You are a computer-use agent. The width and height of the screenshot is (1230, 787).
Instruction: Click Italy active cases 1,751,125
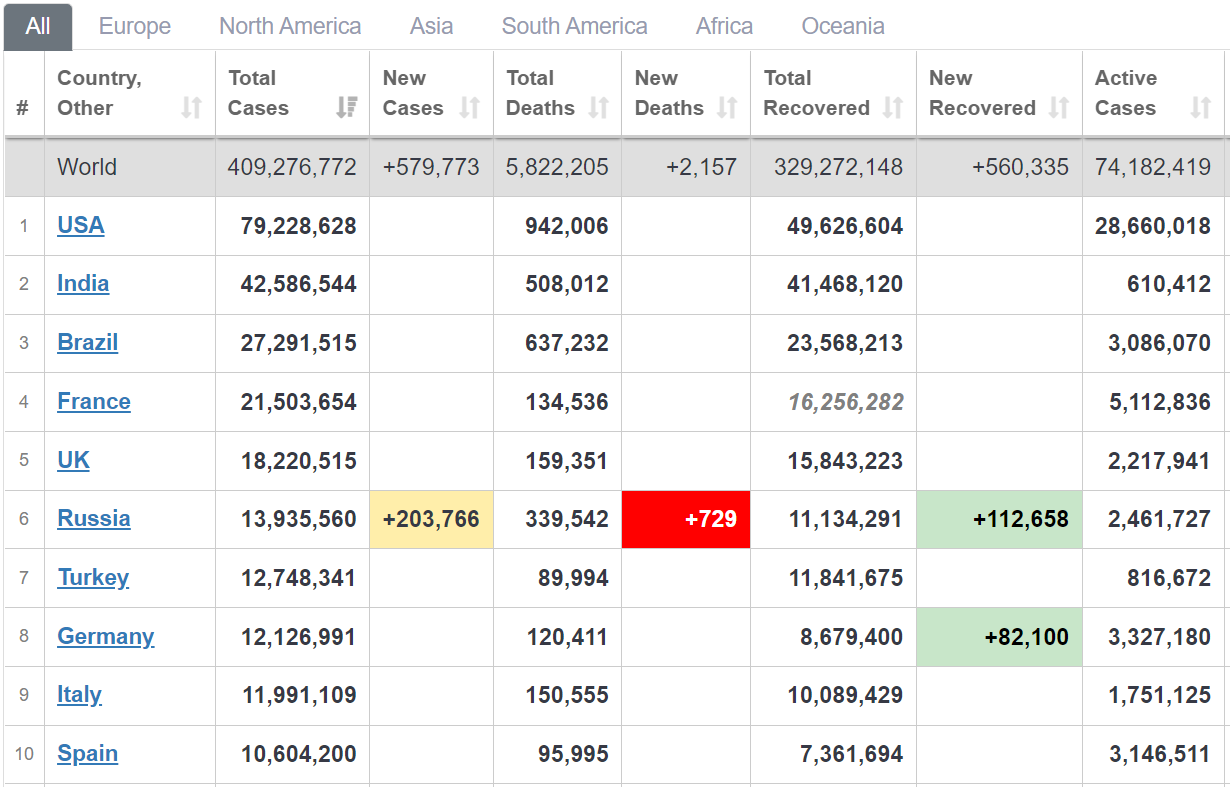pos(1160,696)
